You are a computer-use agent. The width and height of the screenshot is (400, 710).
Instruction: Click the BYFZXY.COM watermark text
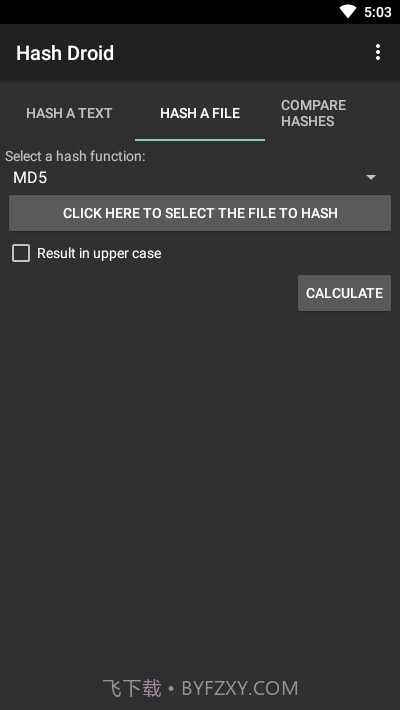click(x=240, y=689)
